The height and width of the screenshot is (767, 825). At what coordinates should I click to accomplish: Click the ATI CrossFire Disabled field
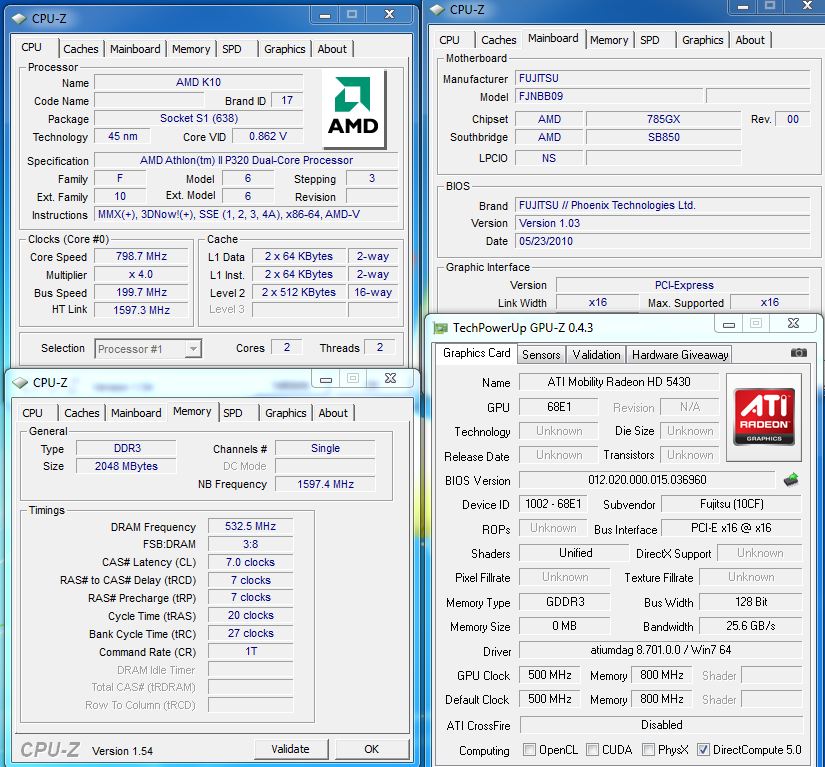pyautogui.click(x=661, y=725)
